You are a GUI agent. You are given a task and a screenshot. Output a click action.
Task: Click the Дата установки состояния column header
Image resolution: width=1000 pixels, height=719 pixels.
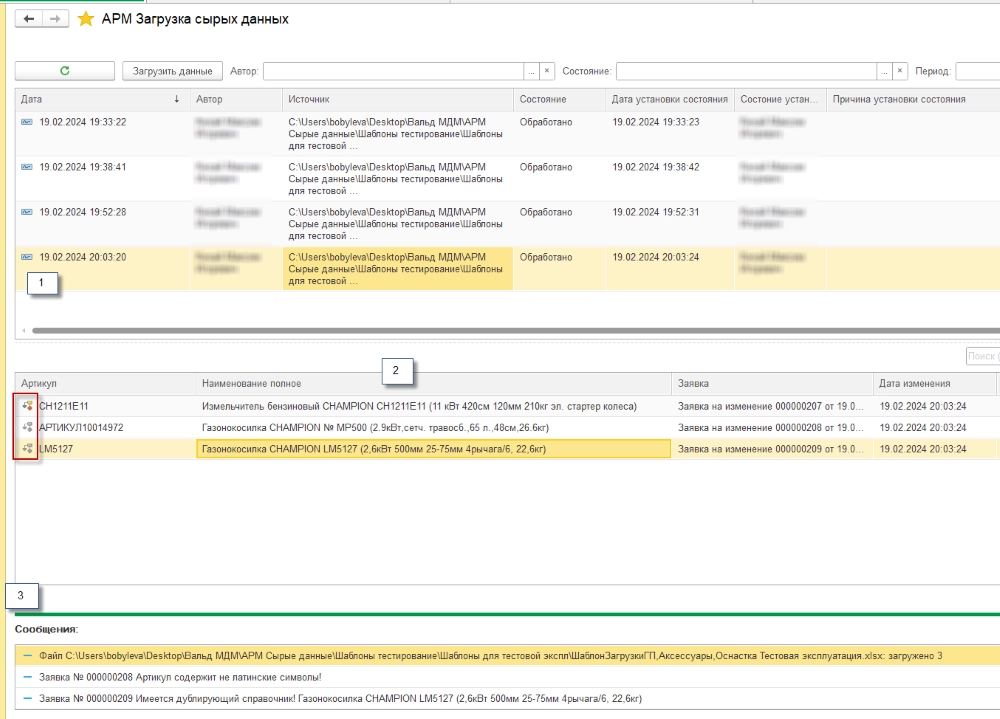tap(670, 100)
